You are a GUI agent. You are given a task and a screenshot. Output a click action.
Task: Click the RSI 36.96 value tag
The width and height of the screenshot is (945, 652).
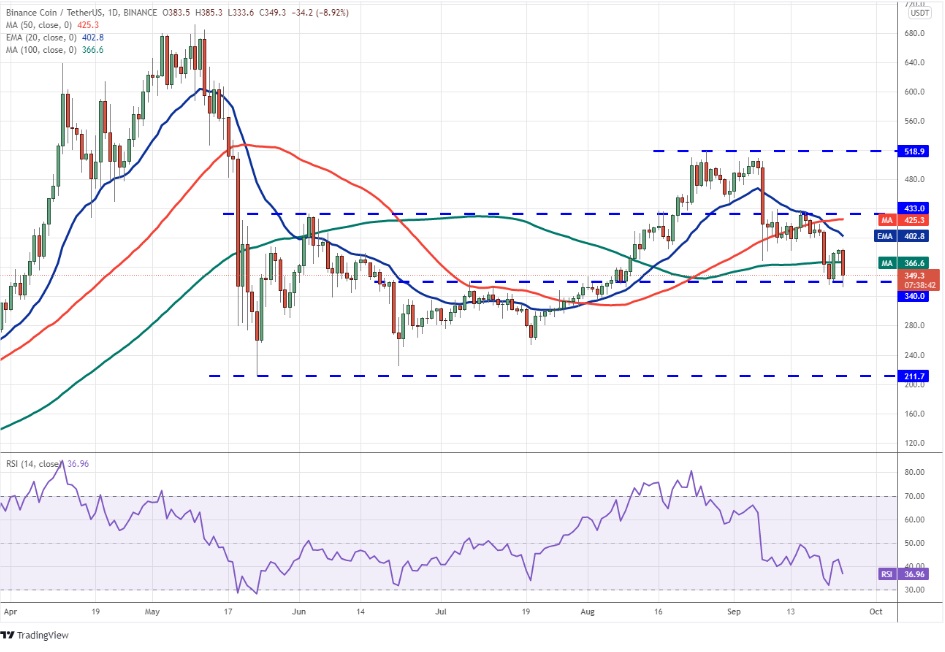[x=906, y=574]
